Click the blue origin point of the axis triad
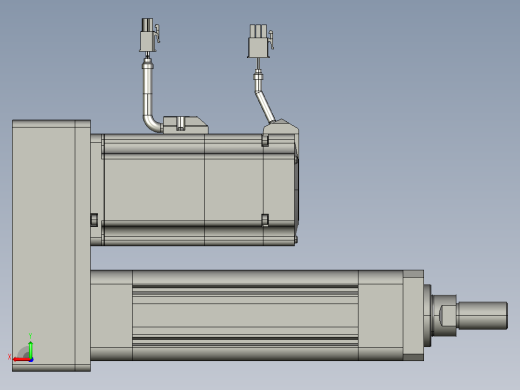The width and height of the screenshot is (520, 390). pos(31,360)
